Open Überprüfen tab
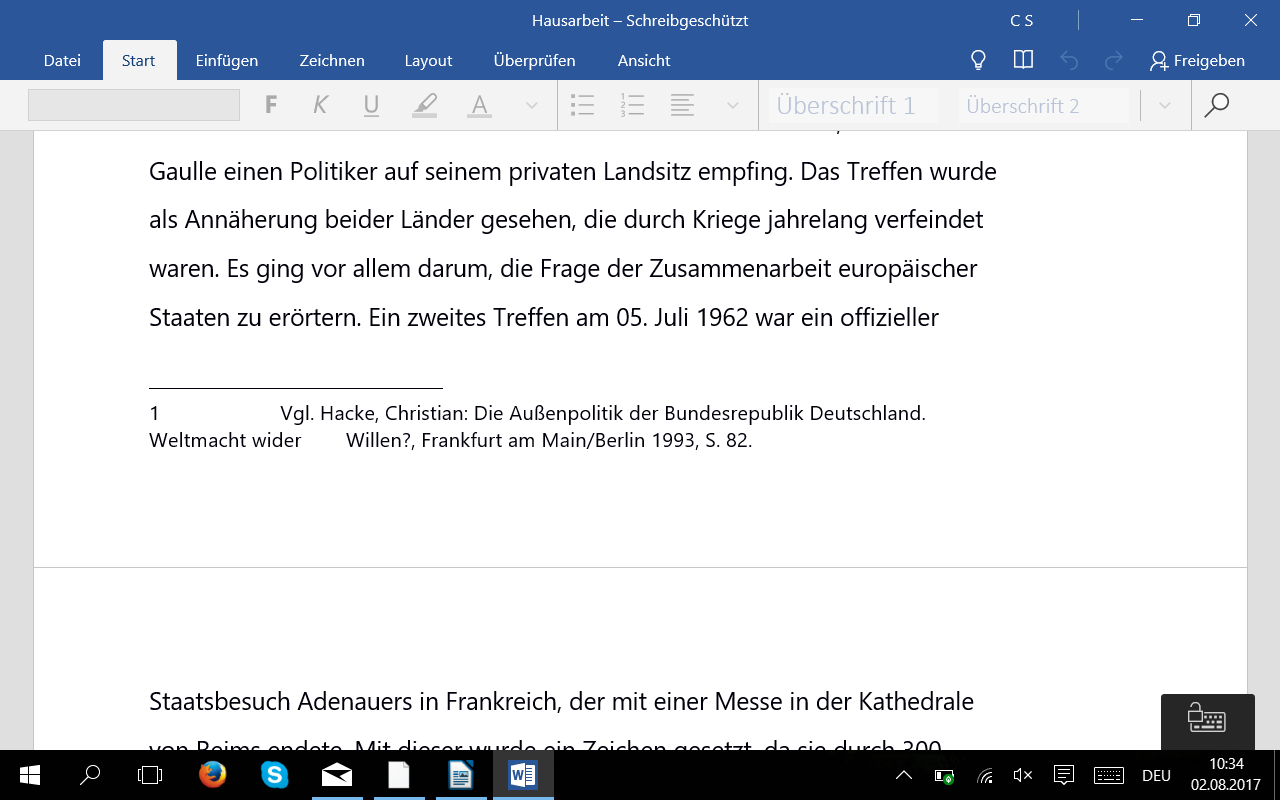Image resolution: width=1280 pixels, height=800 pixels. click(x=535, y=60)
